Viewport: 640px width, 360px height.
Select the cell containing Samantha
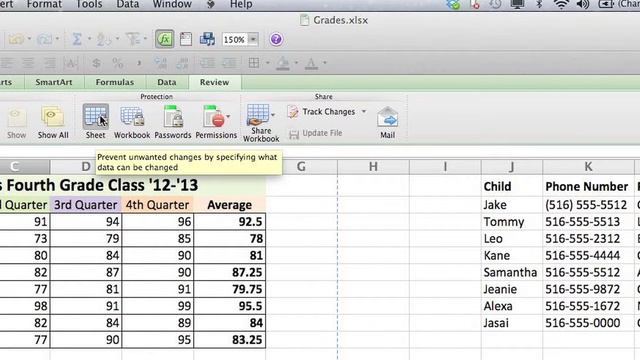pos(512,272)
